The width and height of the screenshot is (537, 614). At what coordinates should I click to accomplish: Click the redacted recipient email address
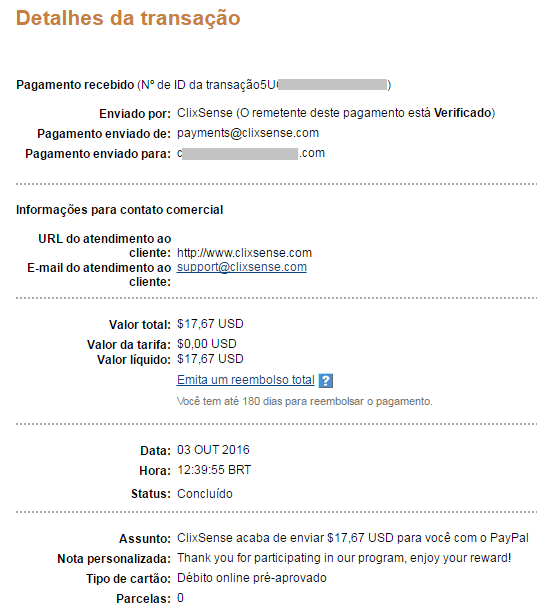click(x=251, y=153)
